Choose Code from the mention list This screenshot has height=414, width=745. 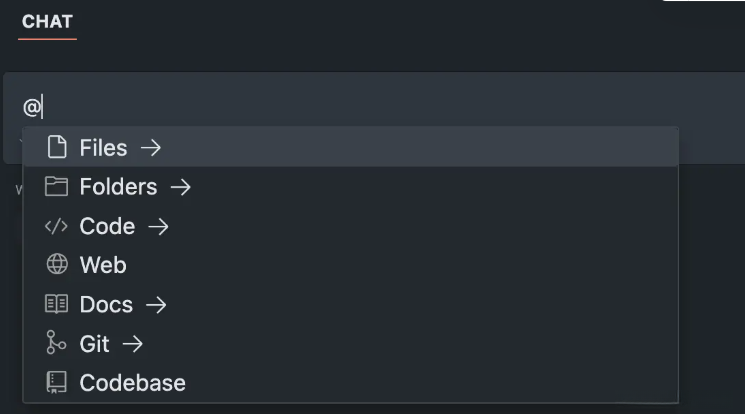107,226
